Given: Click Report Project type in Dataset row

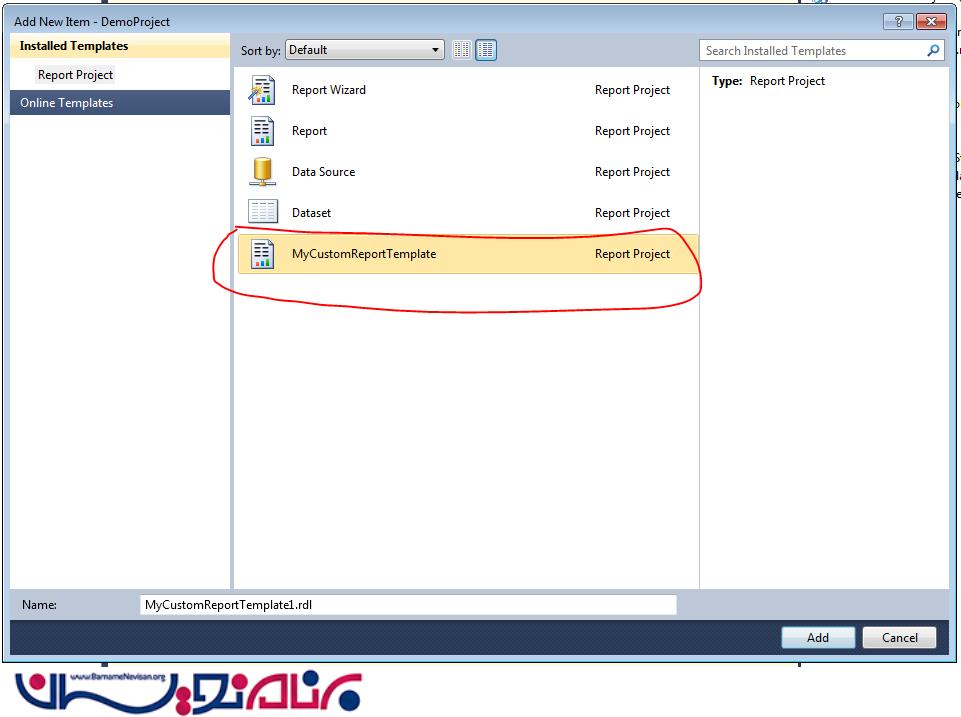Looking at the screenshot, I should [632, 213].
